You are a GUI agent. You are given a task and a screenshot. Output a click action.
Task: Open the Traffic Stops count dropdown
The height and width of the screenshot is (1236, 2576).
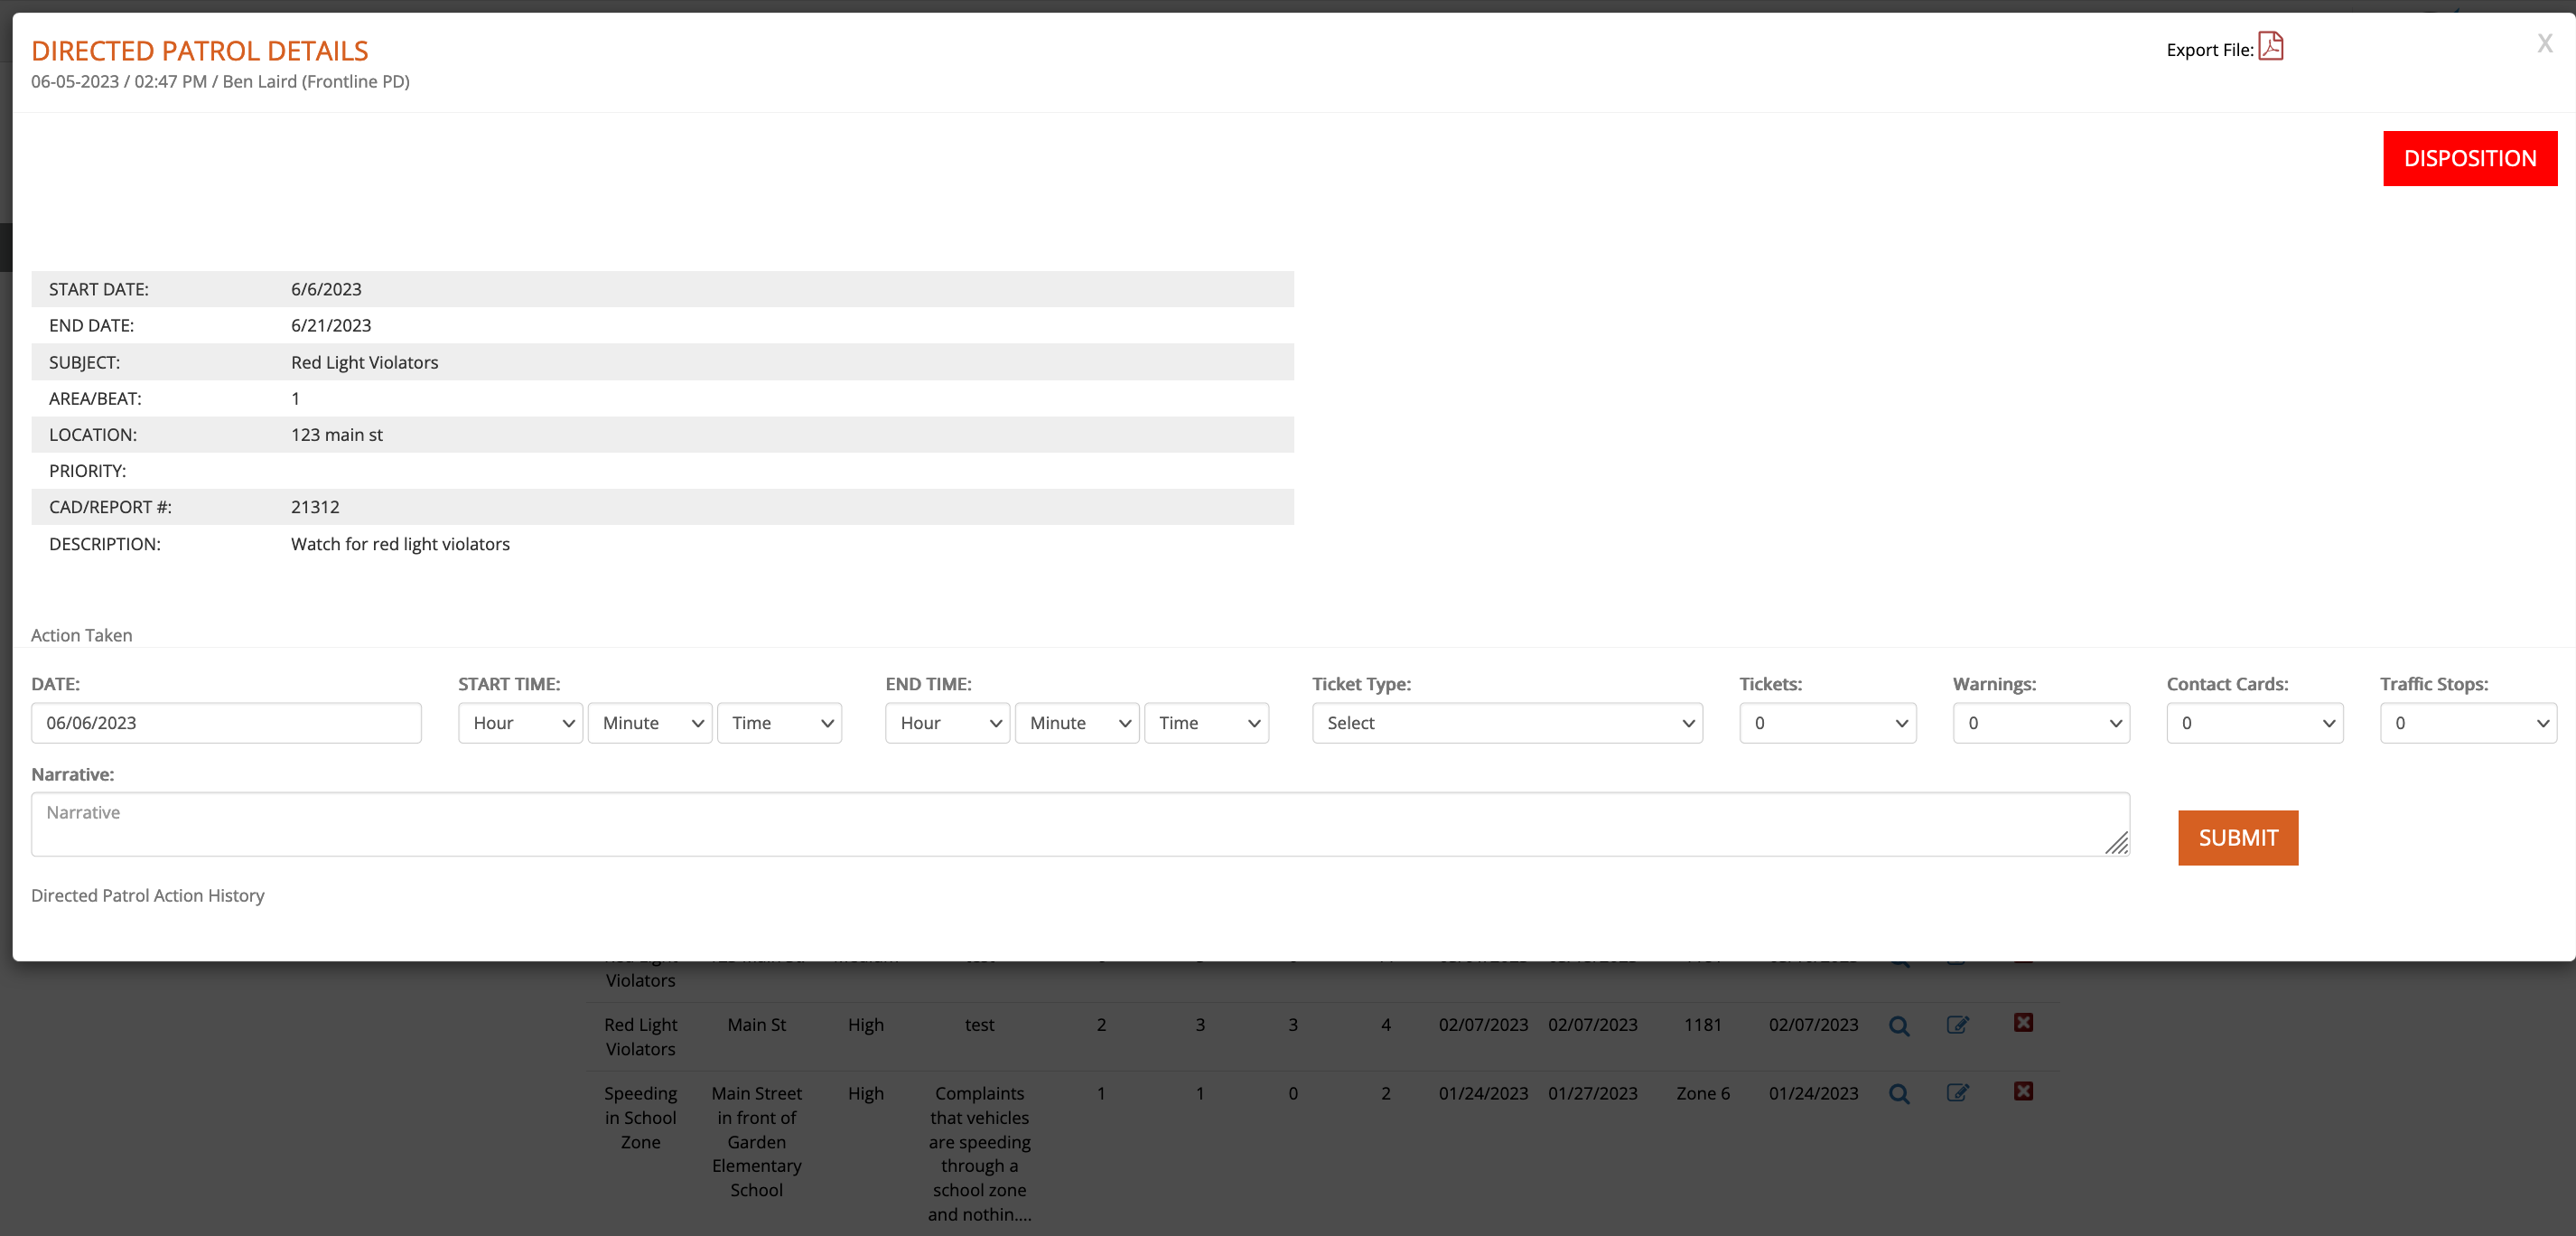pos(2468,723)
